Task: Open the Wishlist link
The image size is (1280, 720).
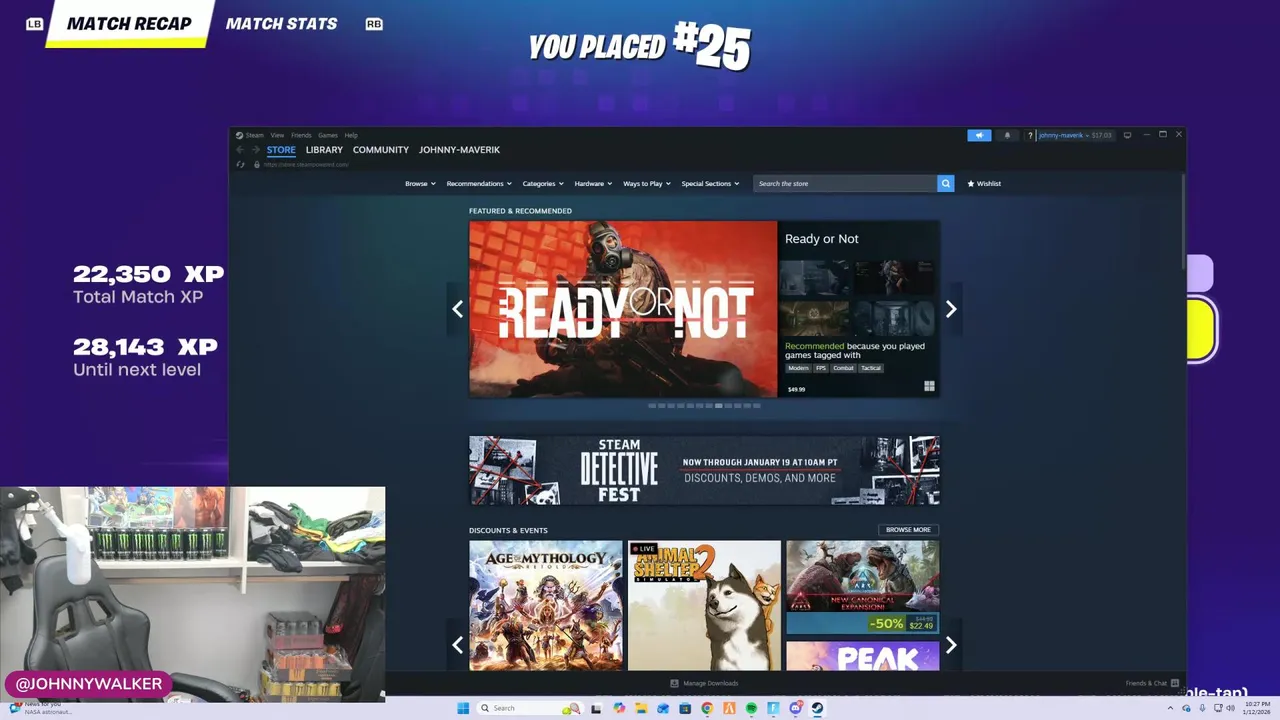Action: (x=984, y=184)
